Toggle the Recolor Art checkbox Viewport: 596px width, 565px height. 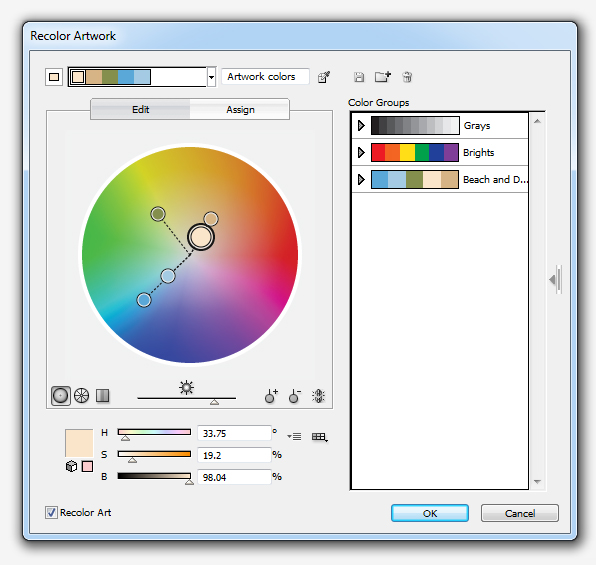pos(51,513)
